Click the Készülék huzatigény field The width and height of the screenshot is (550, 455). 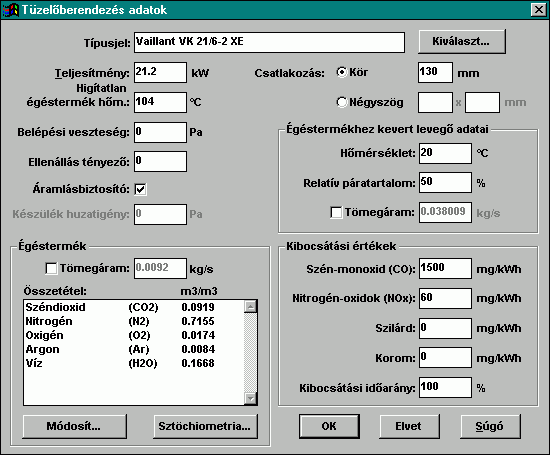[160, 214]
